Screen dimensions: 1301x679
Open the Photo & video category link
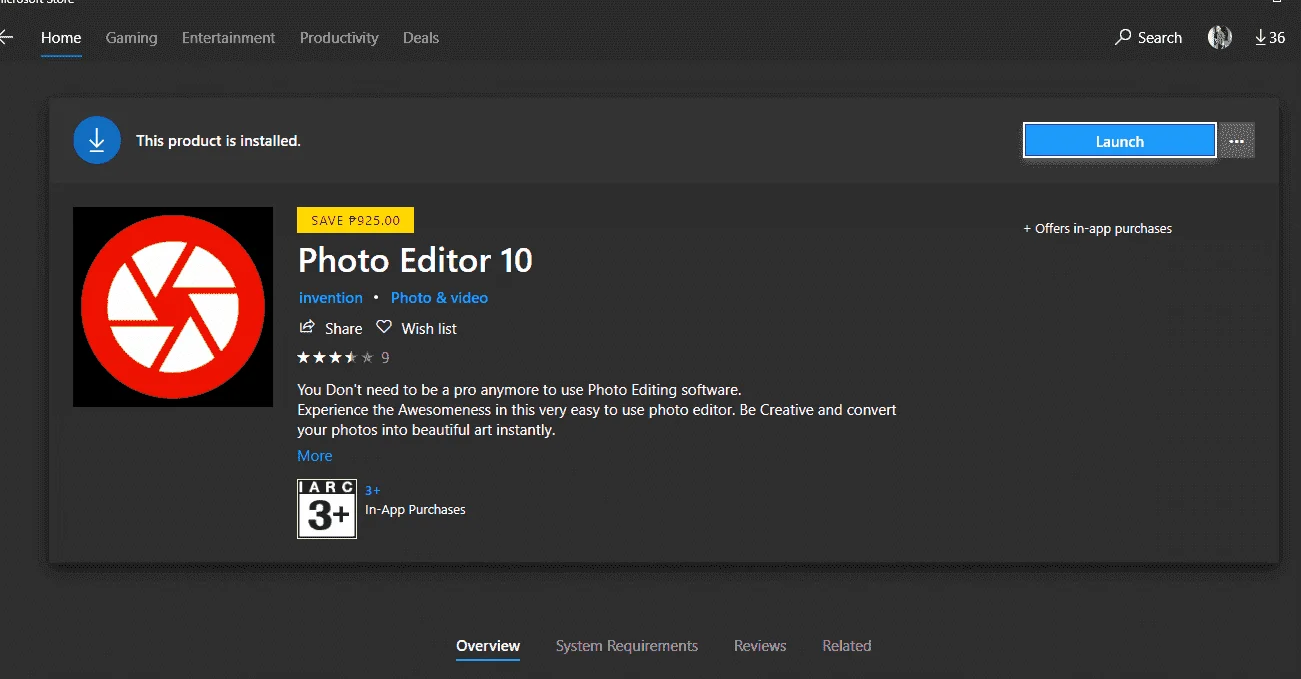tap(439, 298)
